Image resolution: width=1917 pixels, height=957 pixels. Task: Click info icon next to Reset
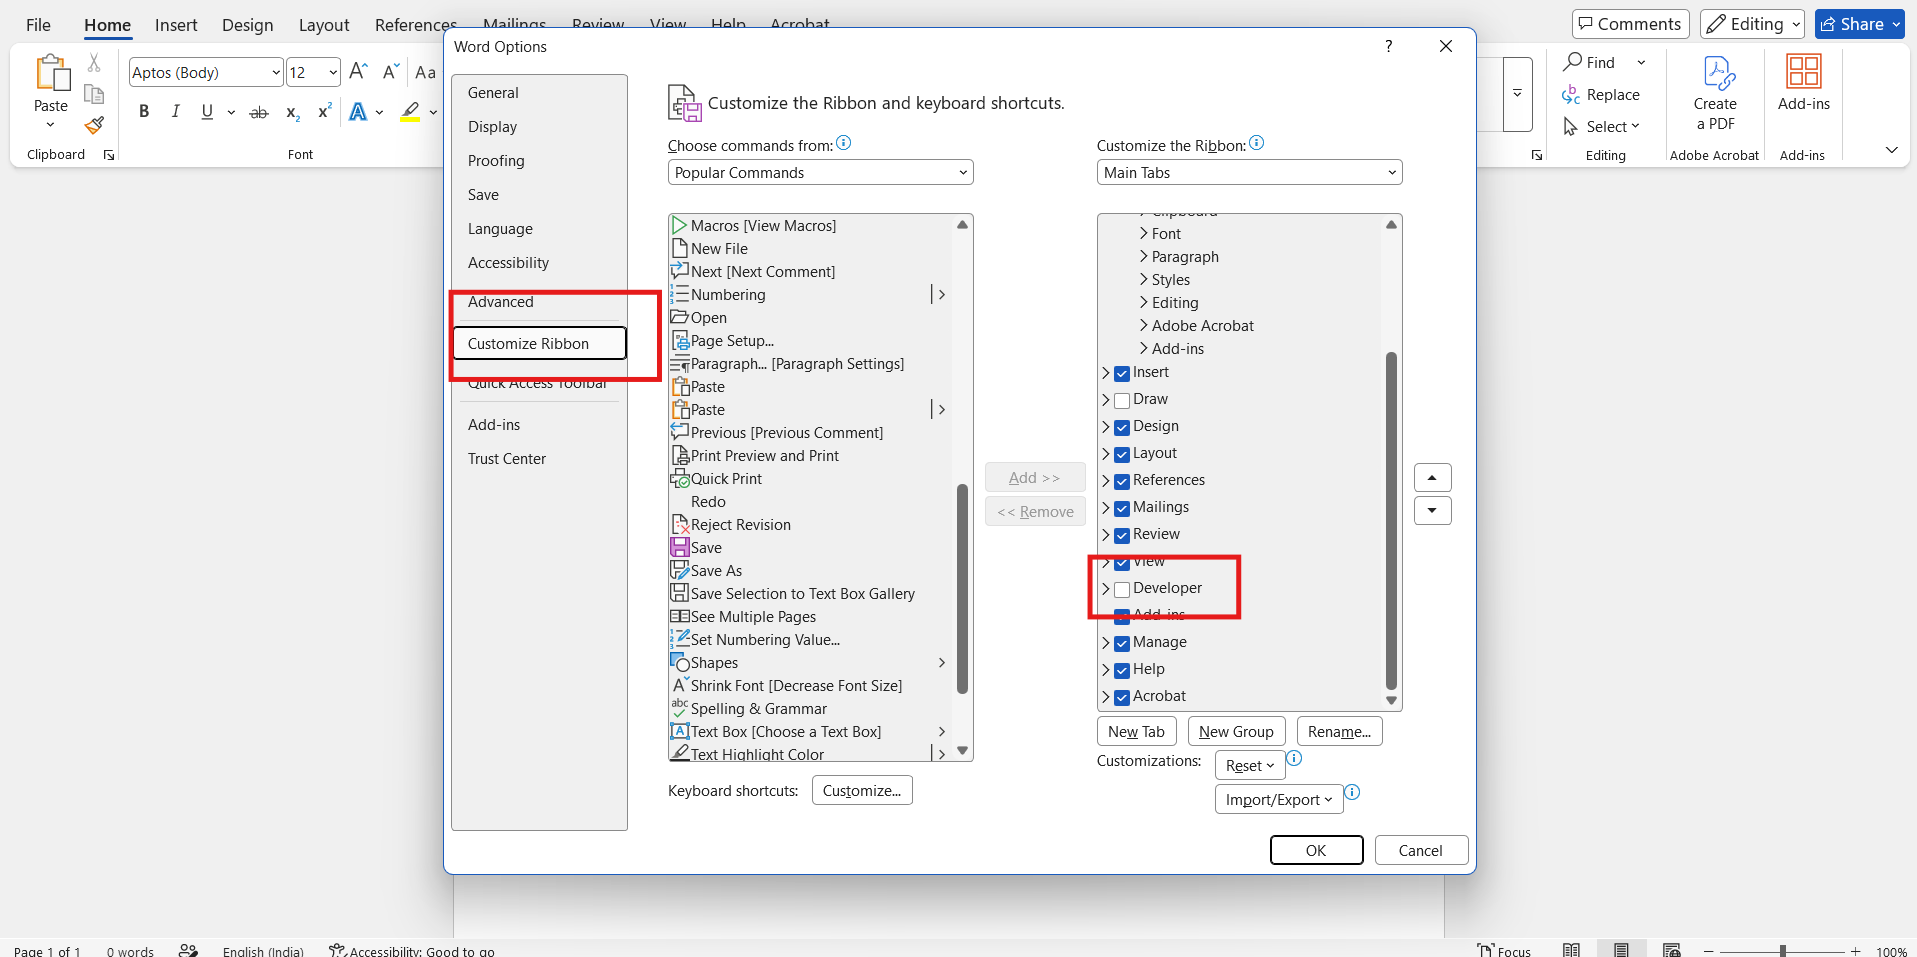1294,758
